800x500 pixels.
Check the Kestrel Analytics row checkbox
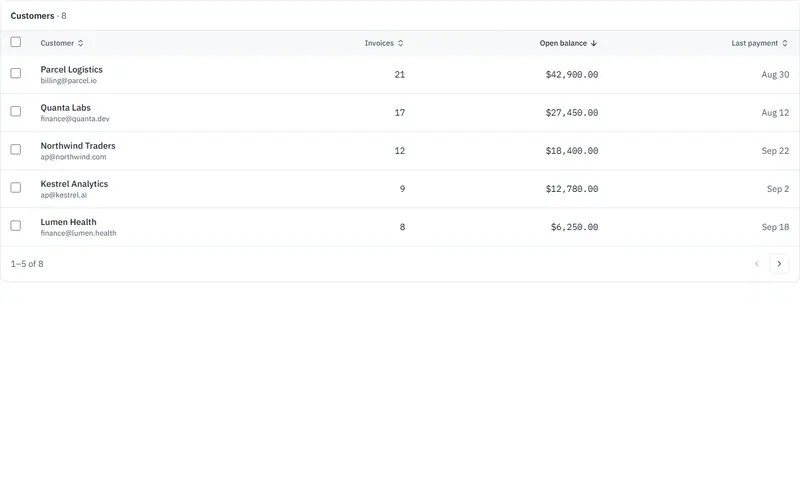click(x=16, y=188)
